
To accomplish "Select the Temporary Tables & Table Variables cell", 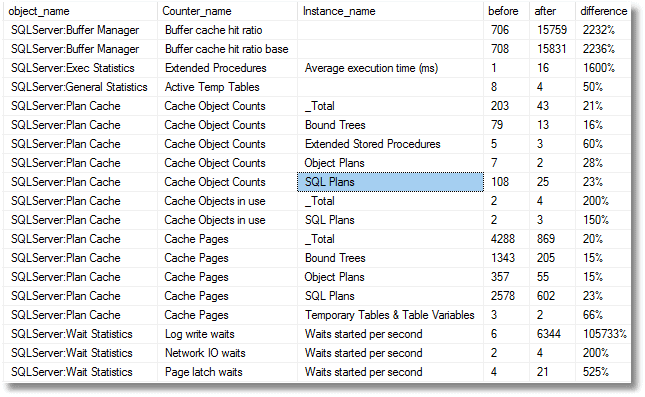I will coord(390,315).
